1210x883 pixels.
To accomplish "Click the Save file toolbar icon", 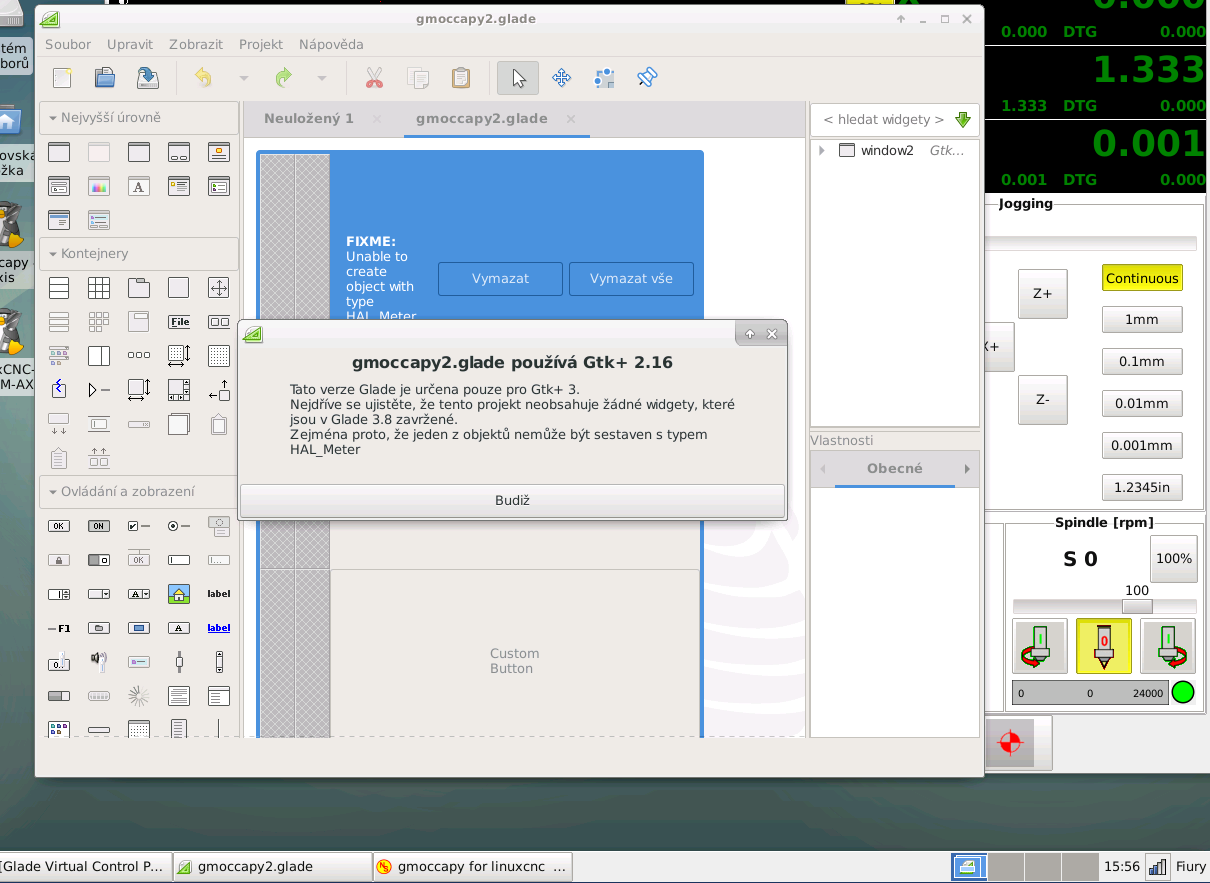I will (147, 78).
